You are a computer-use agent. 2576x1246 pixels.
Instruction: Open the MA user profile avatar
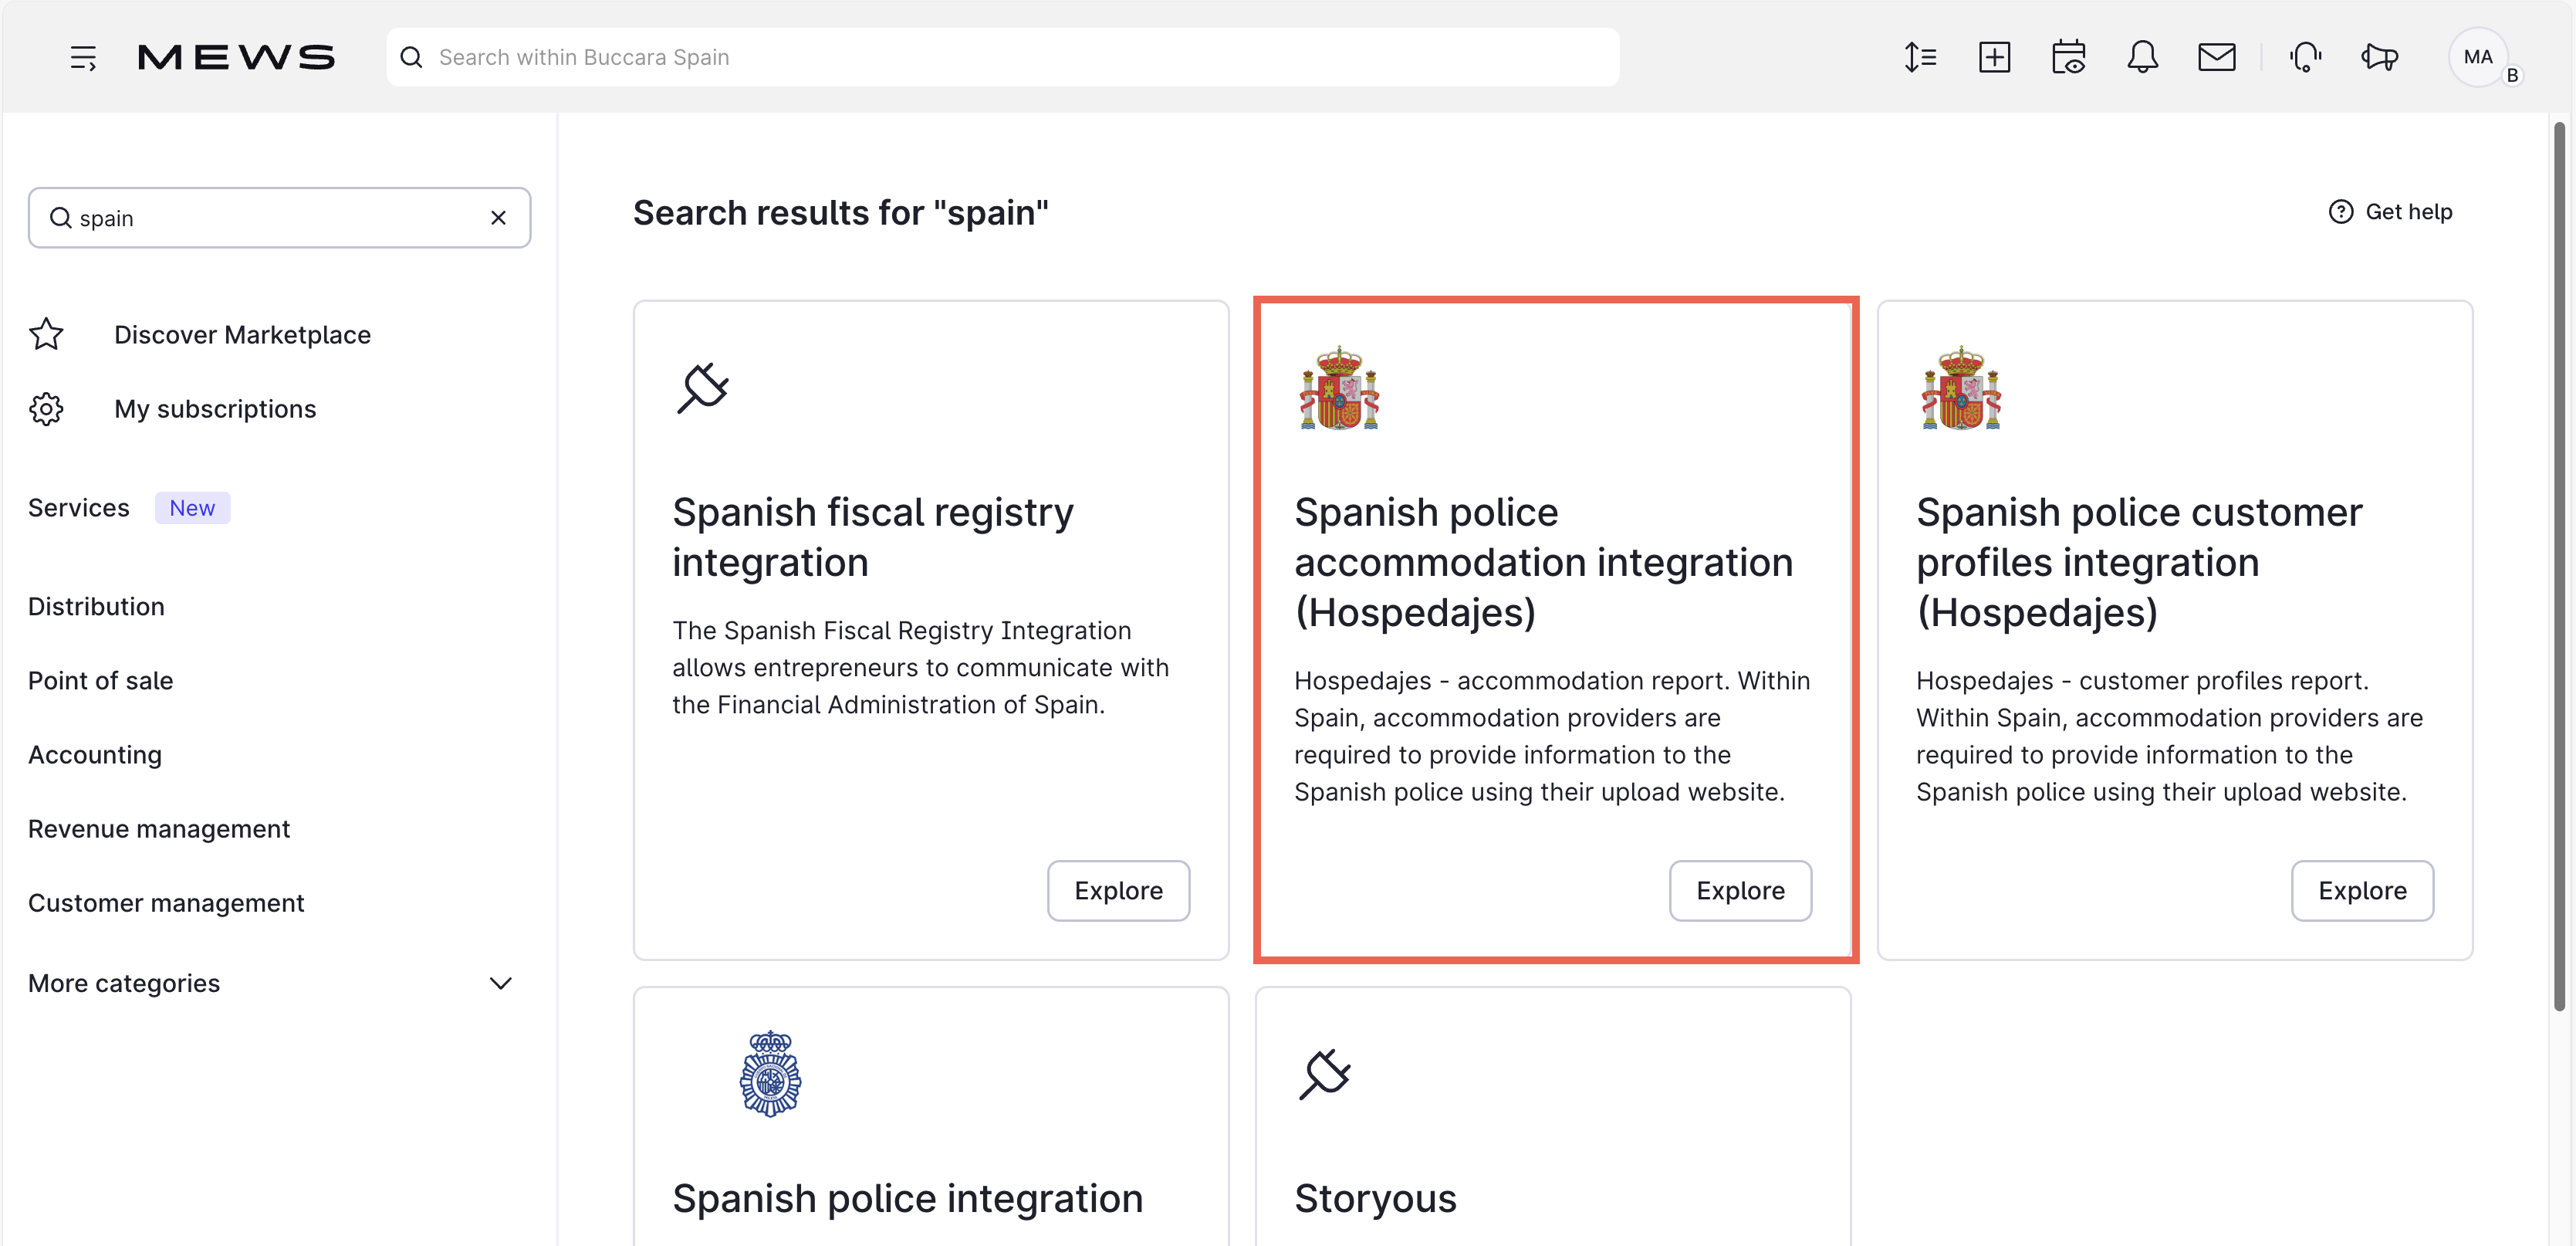pos(2478,57)
